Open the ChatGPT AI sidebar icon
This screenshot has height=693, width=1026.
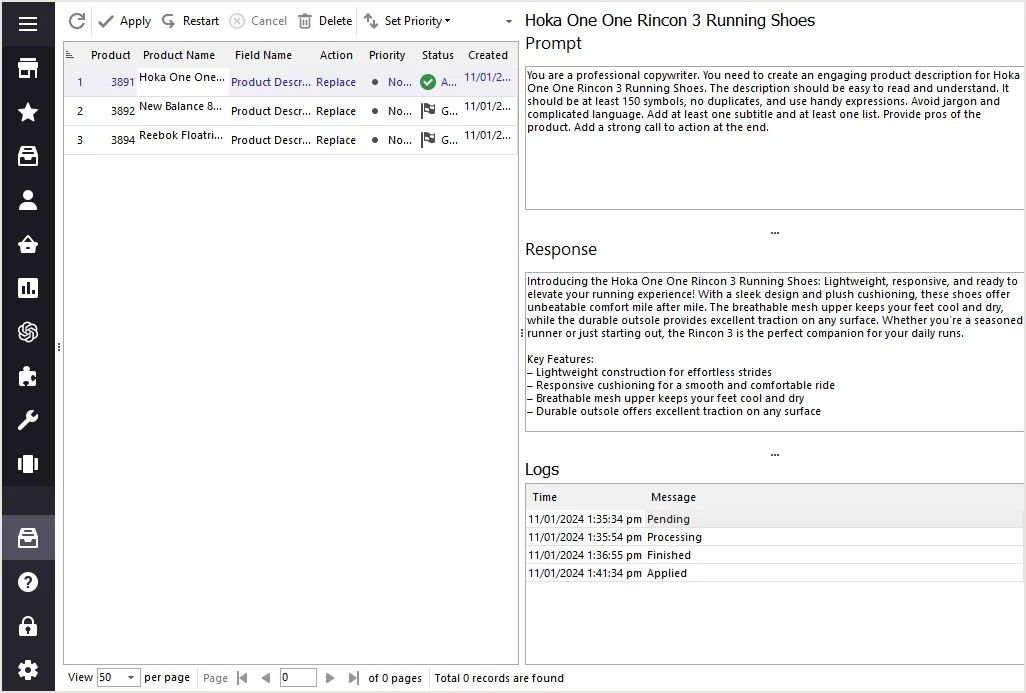tap(28, 332)
